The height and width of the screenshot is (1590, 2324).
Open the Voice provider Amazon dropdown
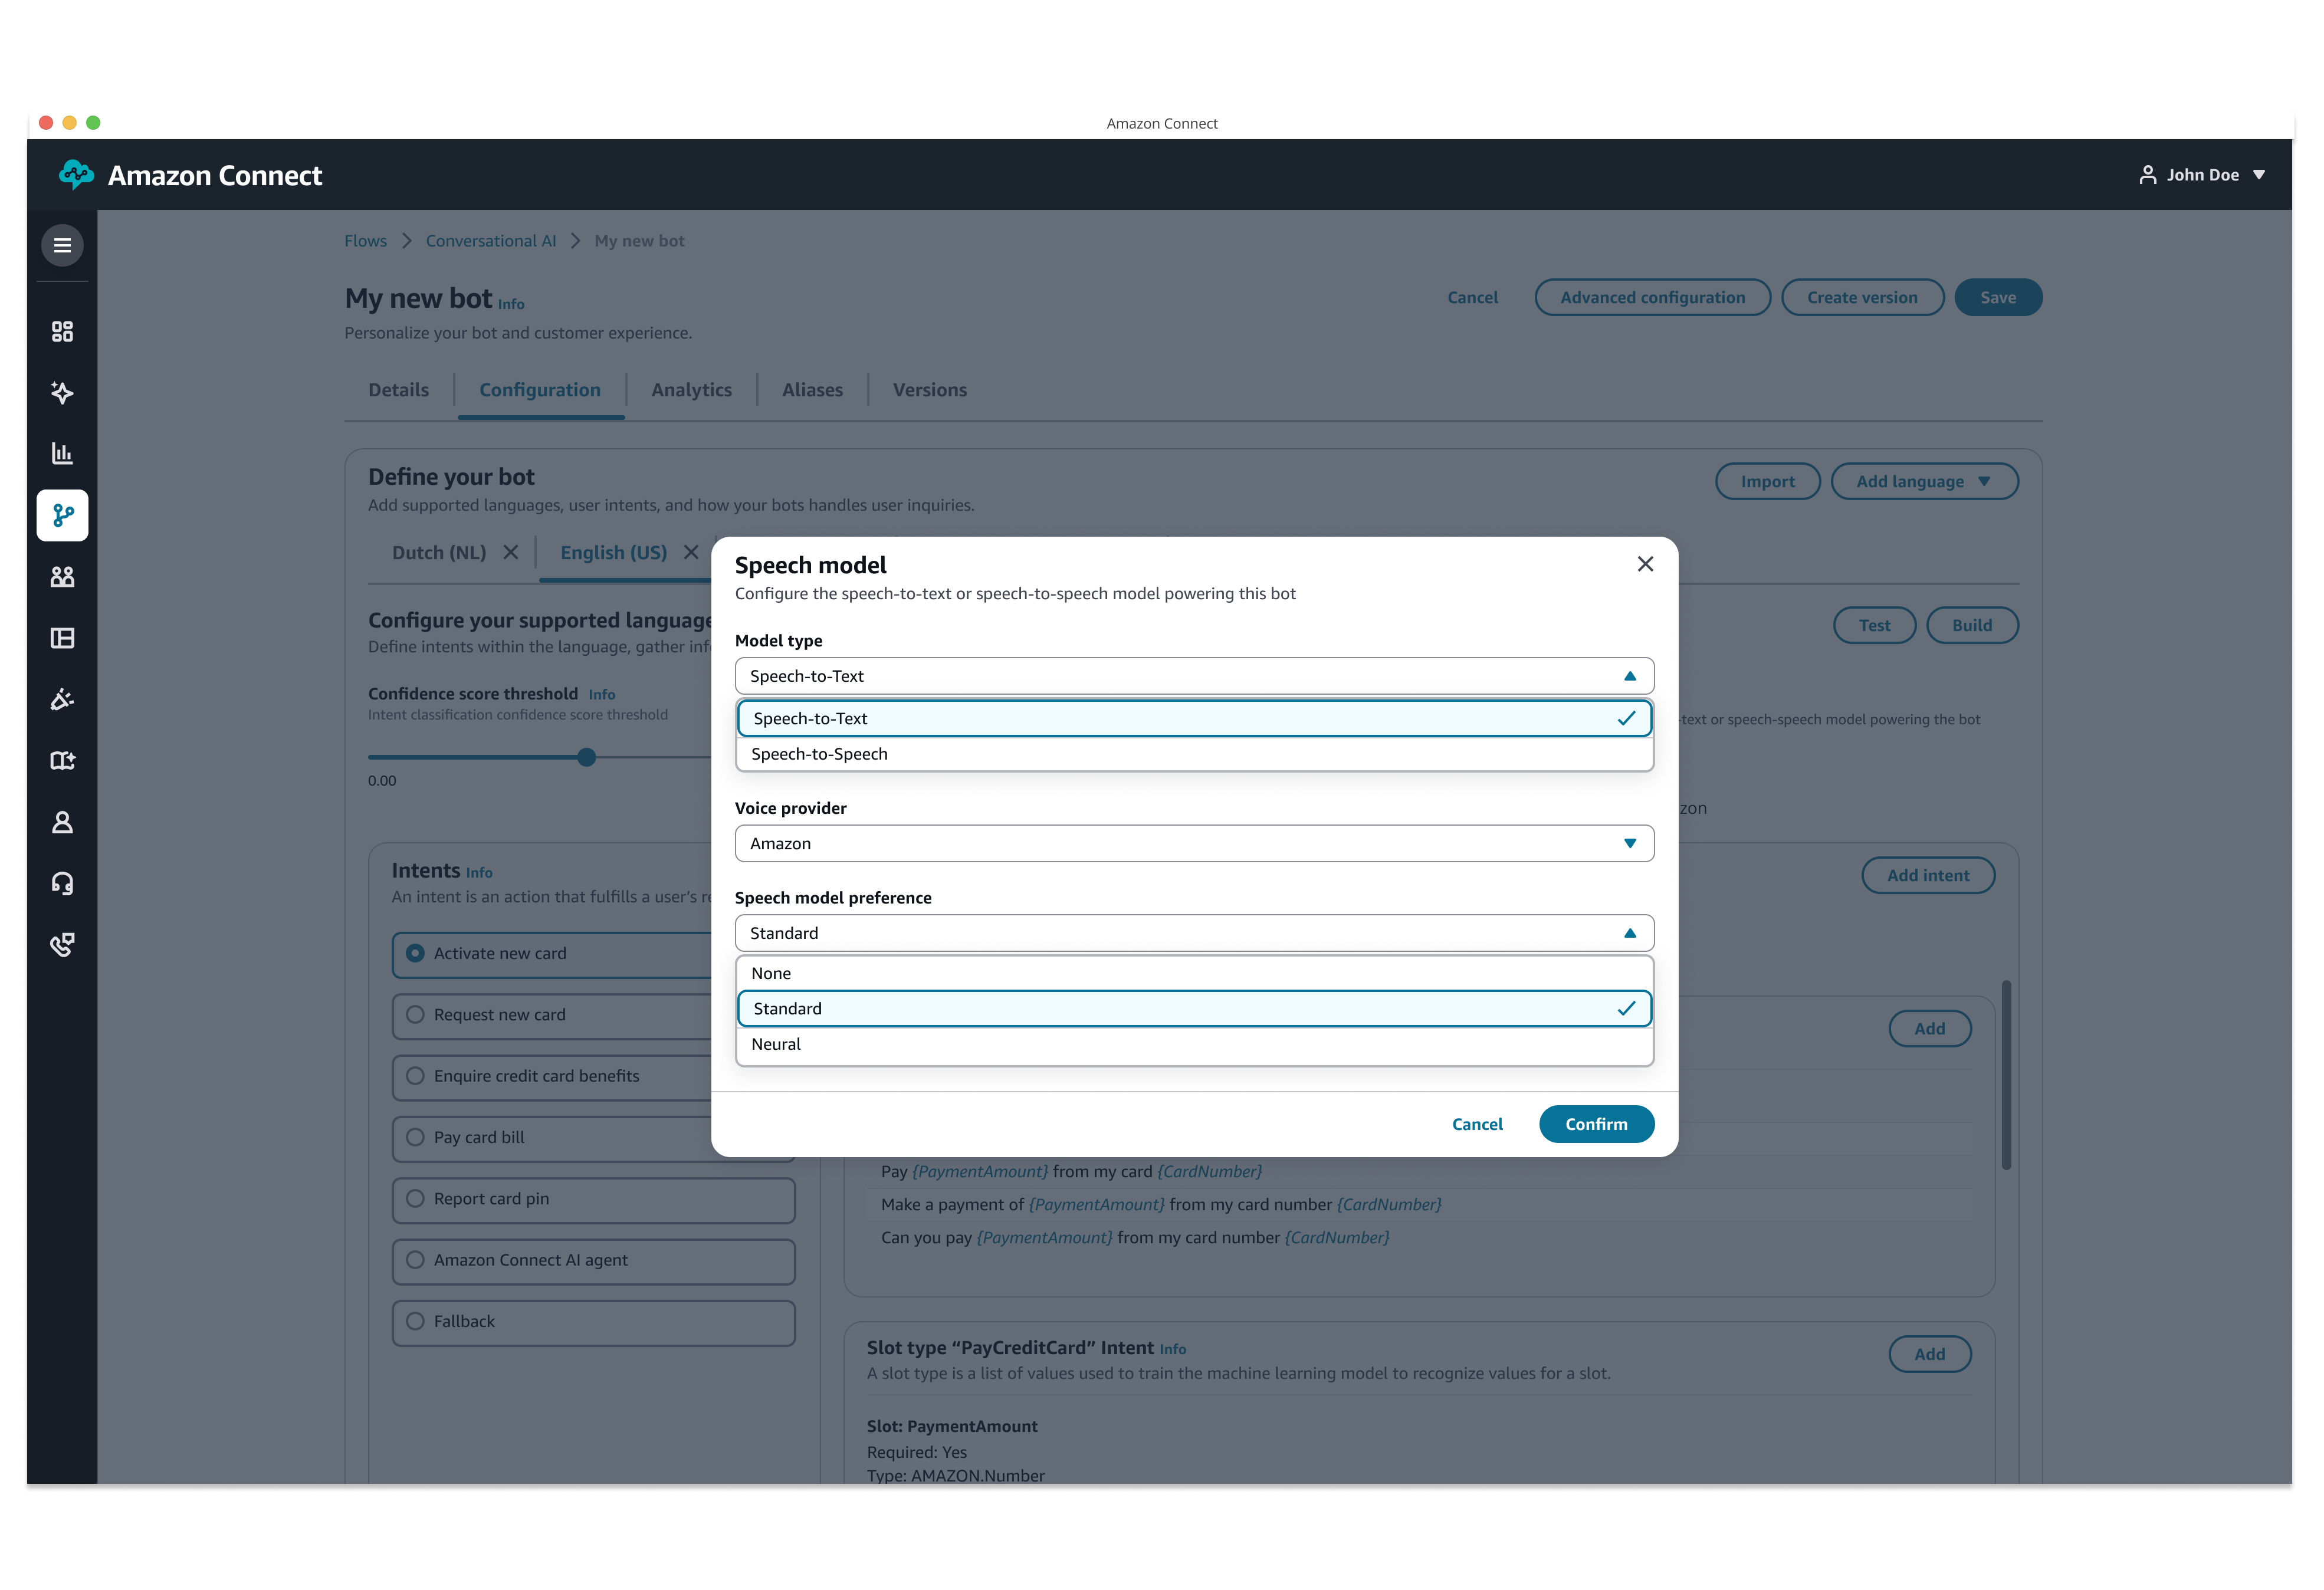tap(1194, 843)
